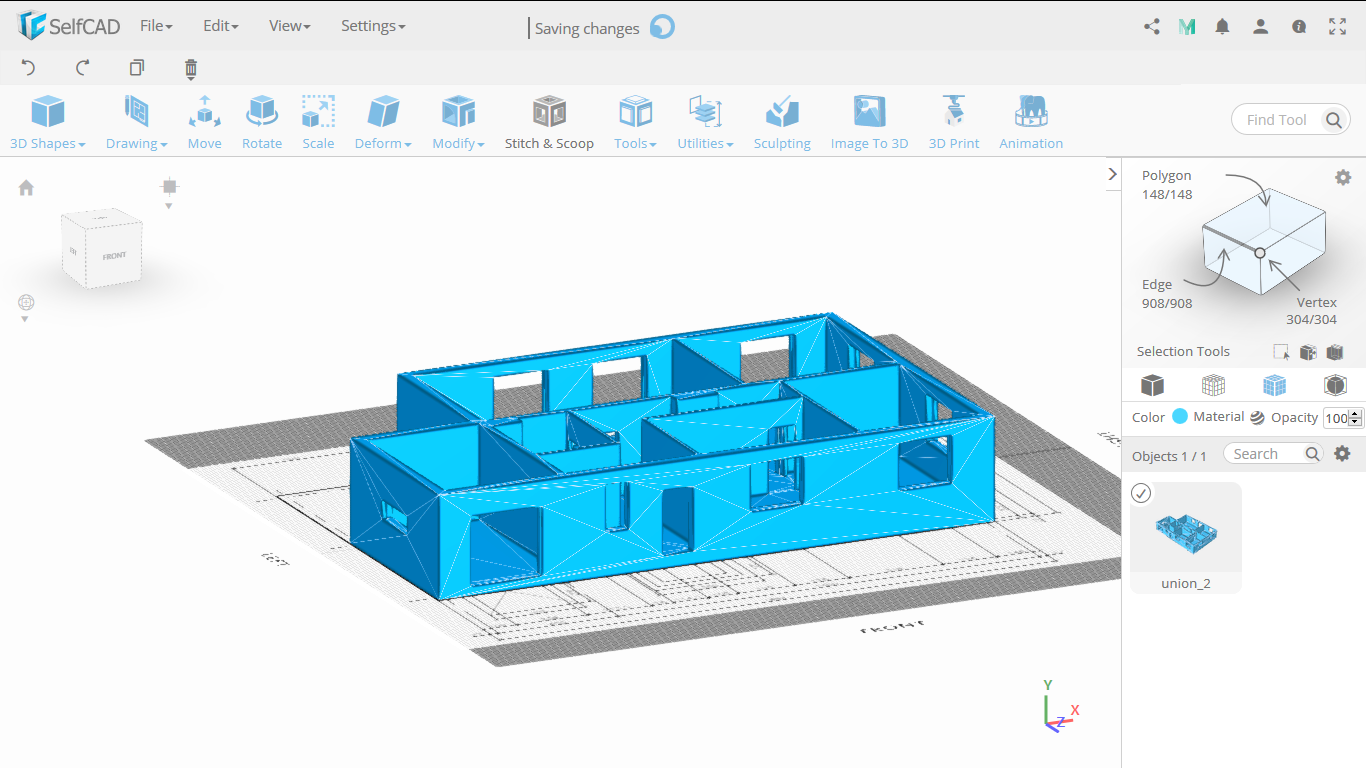Open notifications bell
This screenshot has width=1366, height=768.
(x=1222, y=27)
